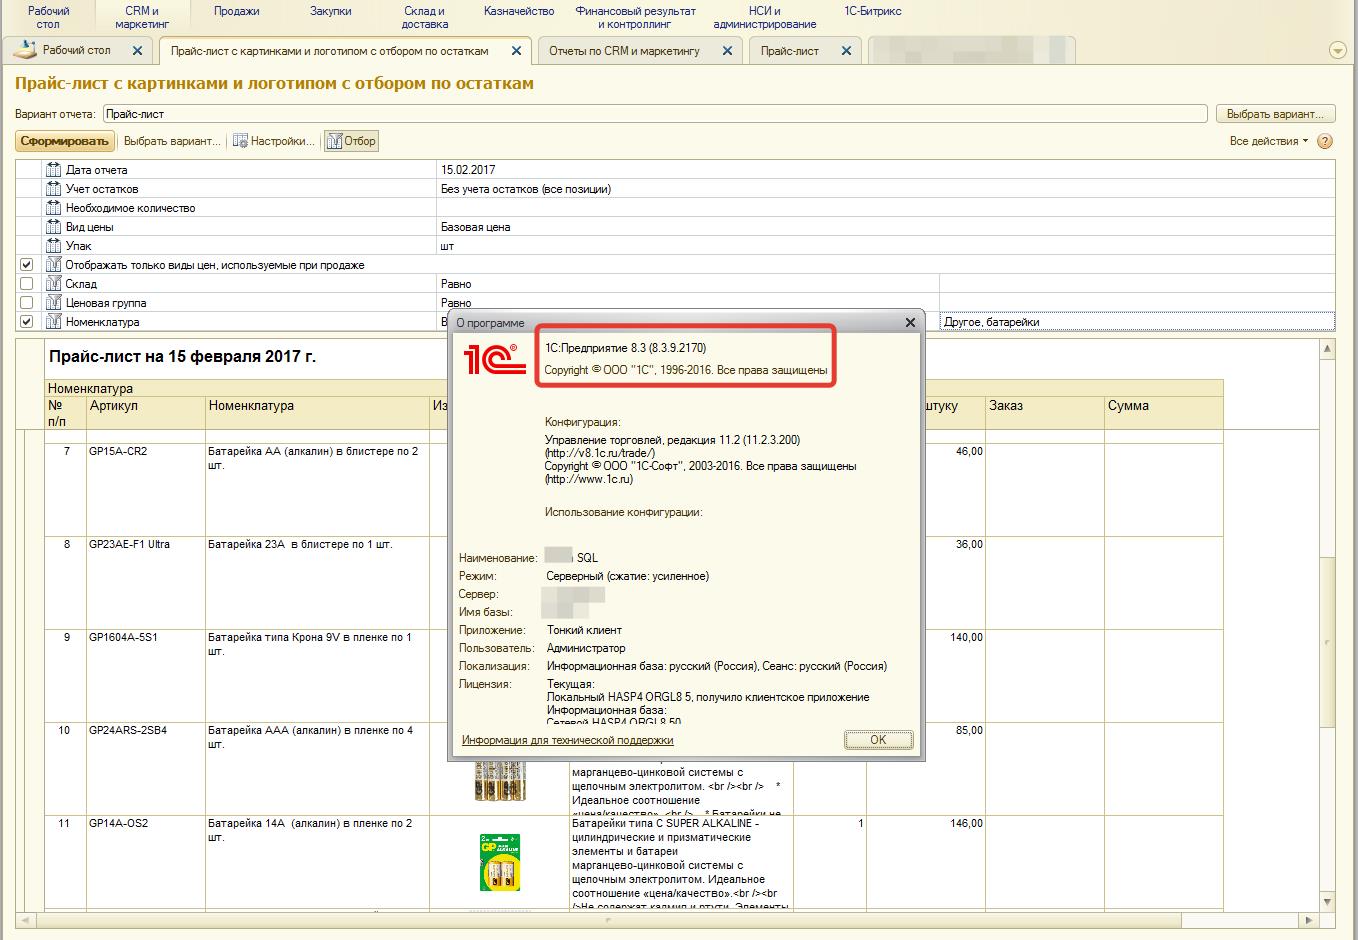Enable the Ценовая группа filter checkbox
1358x940 pixels.
click(27, 303)
